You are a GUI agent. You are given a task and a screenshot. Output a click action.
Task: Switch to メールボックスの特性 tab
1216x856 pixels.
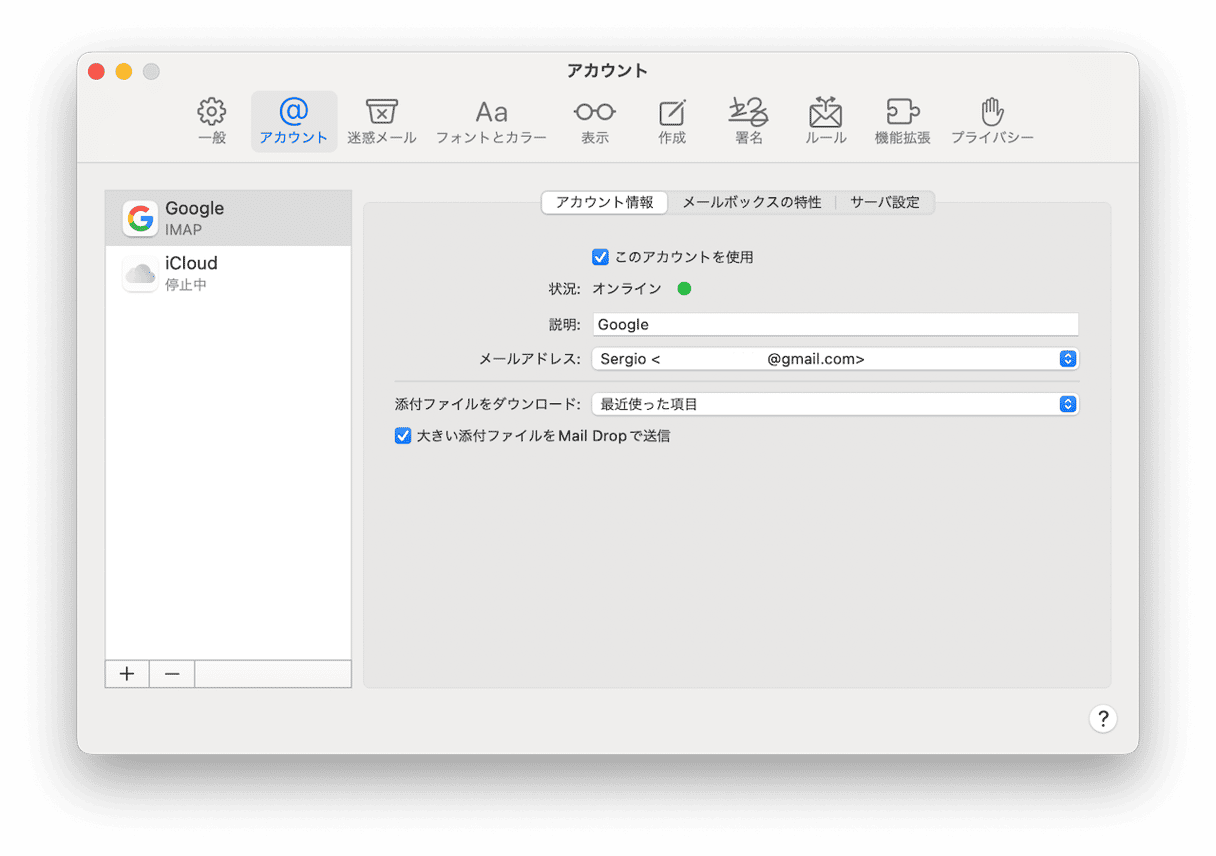point(751,202)
